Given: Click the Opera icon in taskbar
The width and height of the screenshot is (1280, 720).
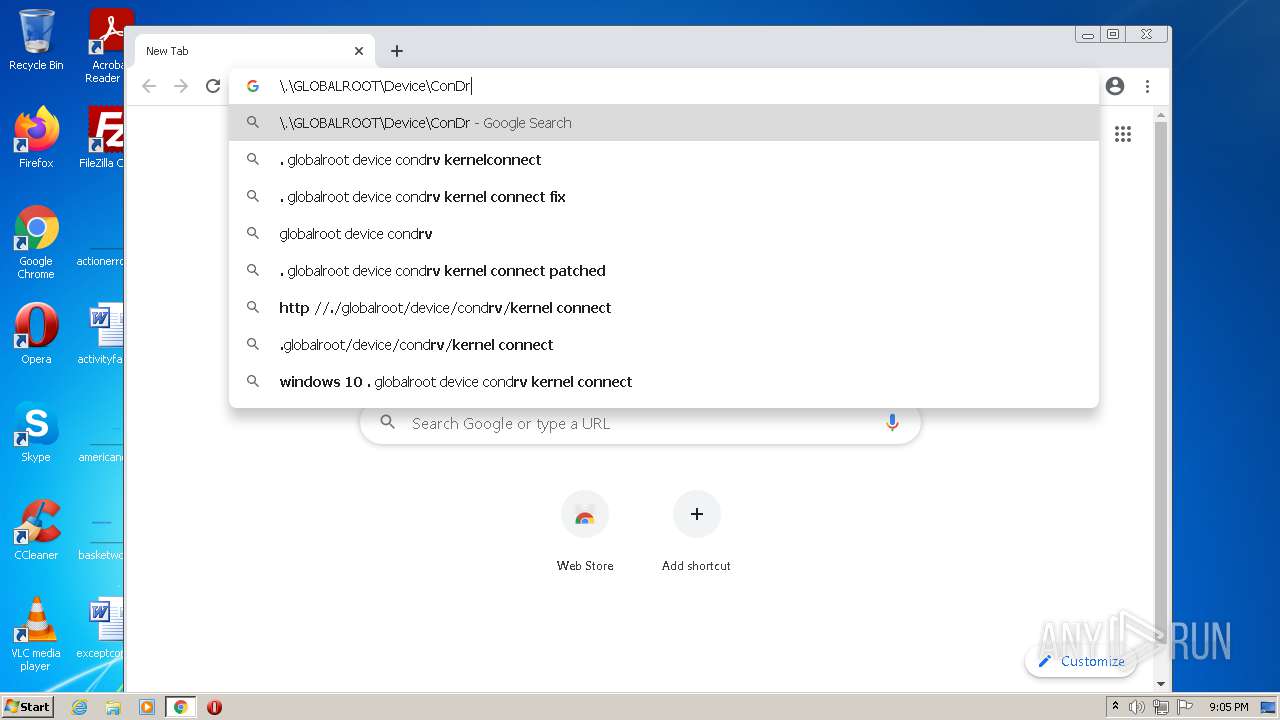Looking at the screenshot, I should tap(214, 707).
